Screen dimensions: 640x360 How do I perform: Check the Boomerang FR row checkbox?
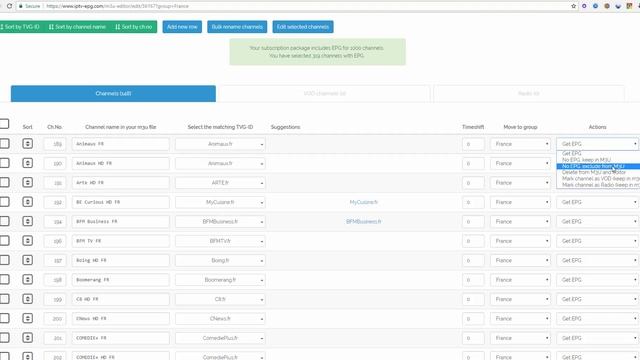coord(4,280)
